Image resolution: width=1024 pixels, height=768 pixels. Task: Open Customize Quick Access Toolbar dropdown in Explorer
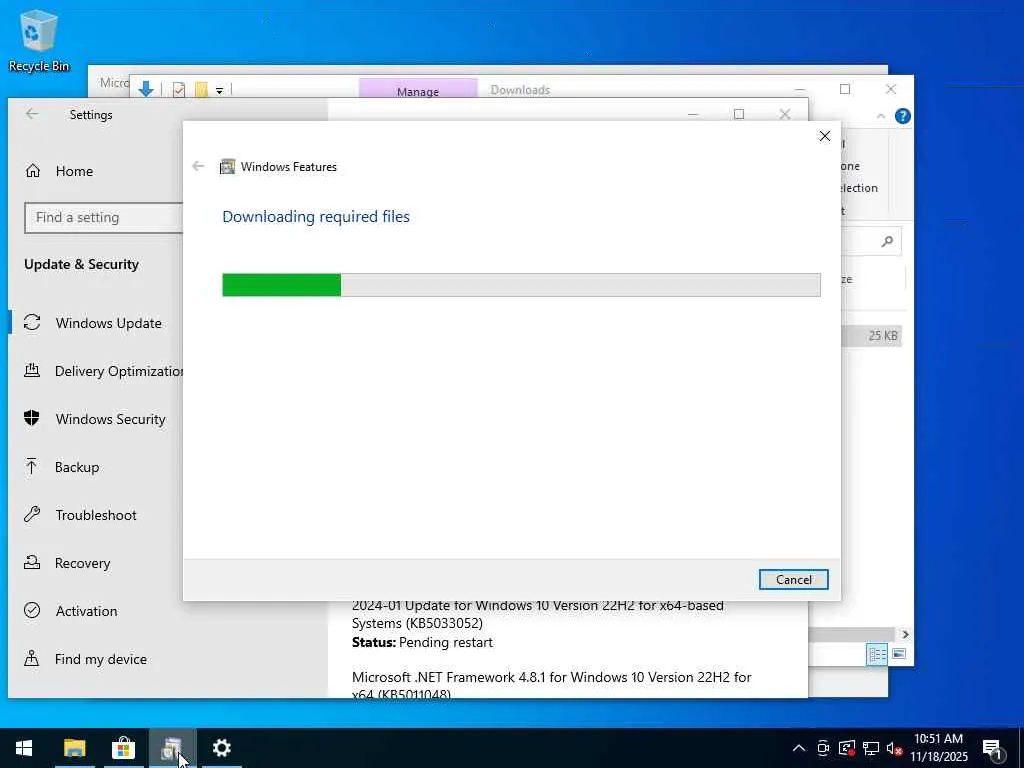pyautogui.click(x=219, y=91)
